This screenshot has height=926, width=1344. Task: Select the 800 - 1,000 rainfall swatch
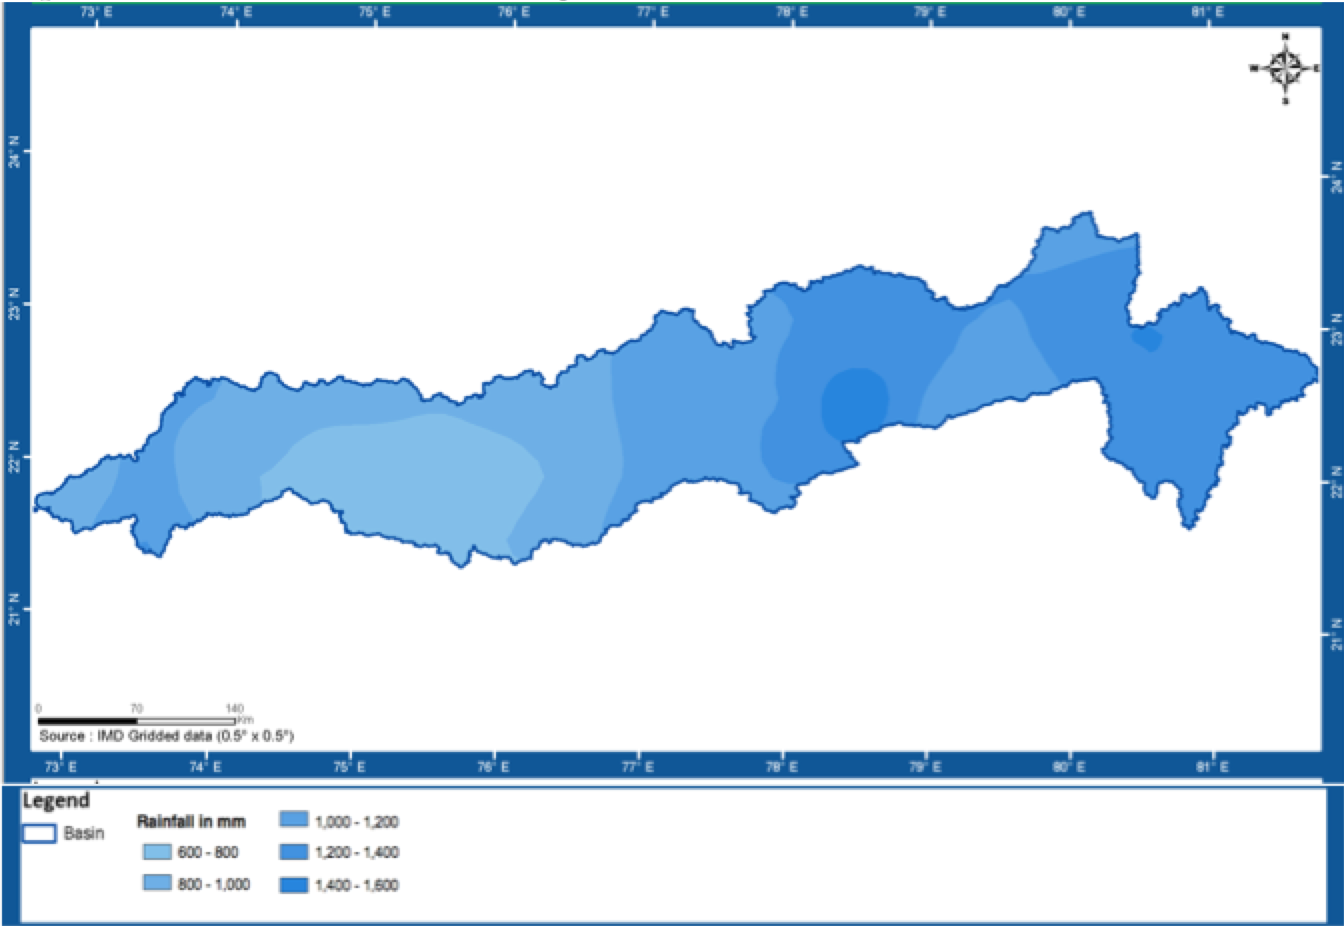(157, 884)
